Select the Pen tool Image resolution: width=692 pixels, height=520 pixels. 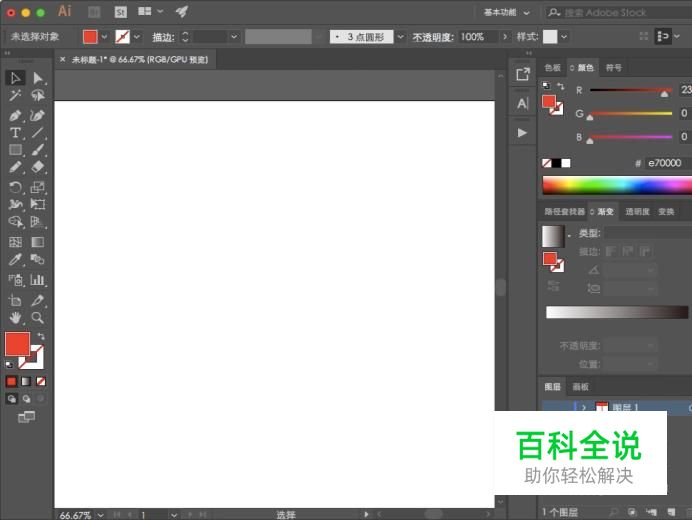(15, 115)
